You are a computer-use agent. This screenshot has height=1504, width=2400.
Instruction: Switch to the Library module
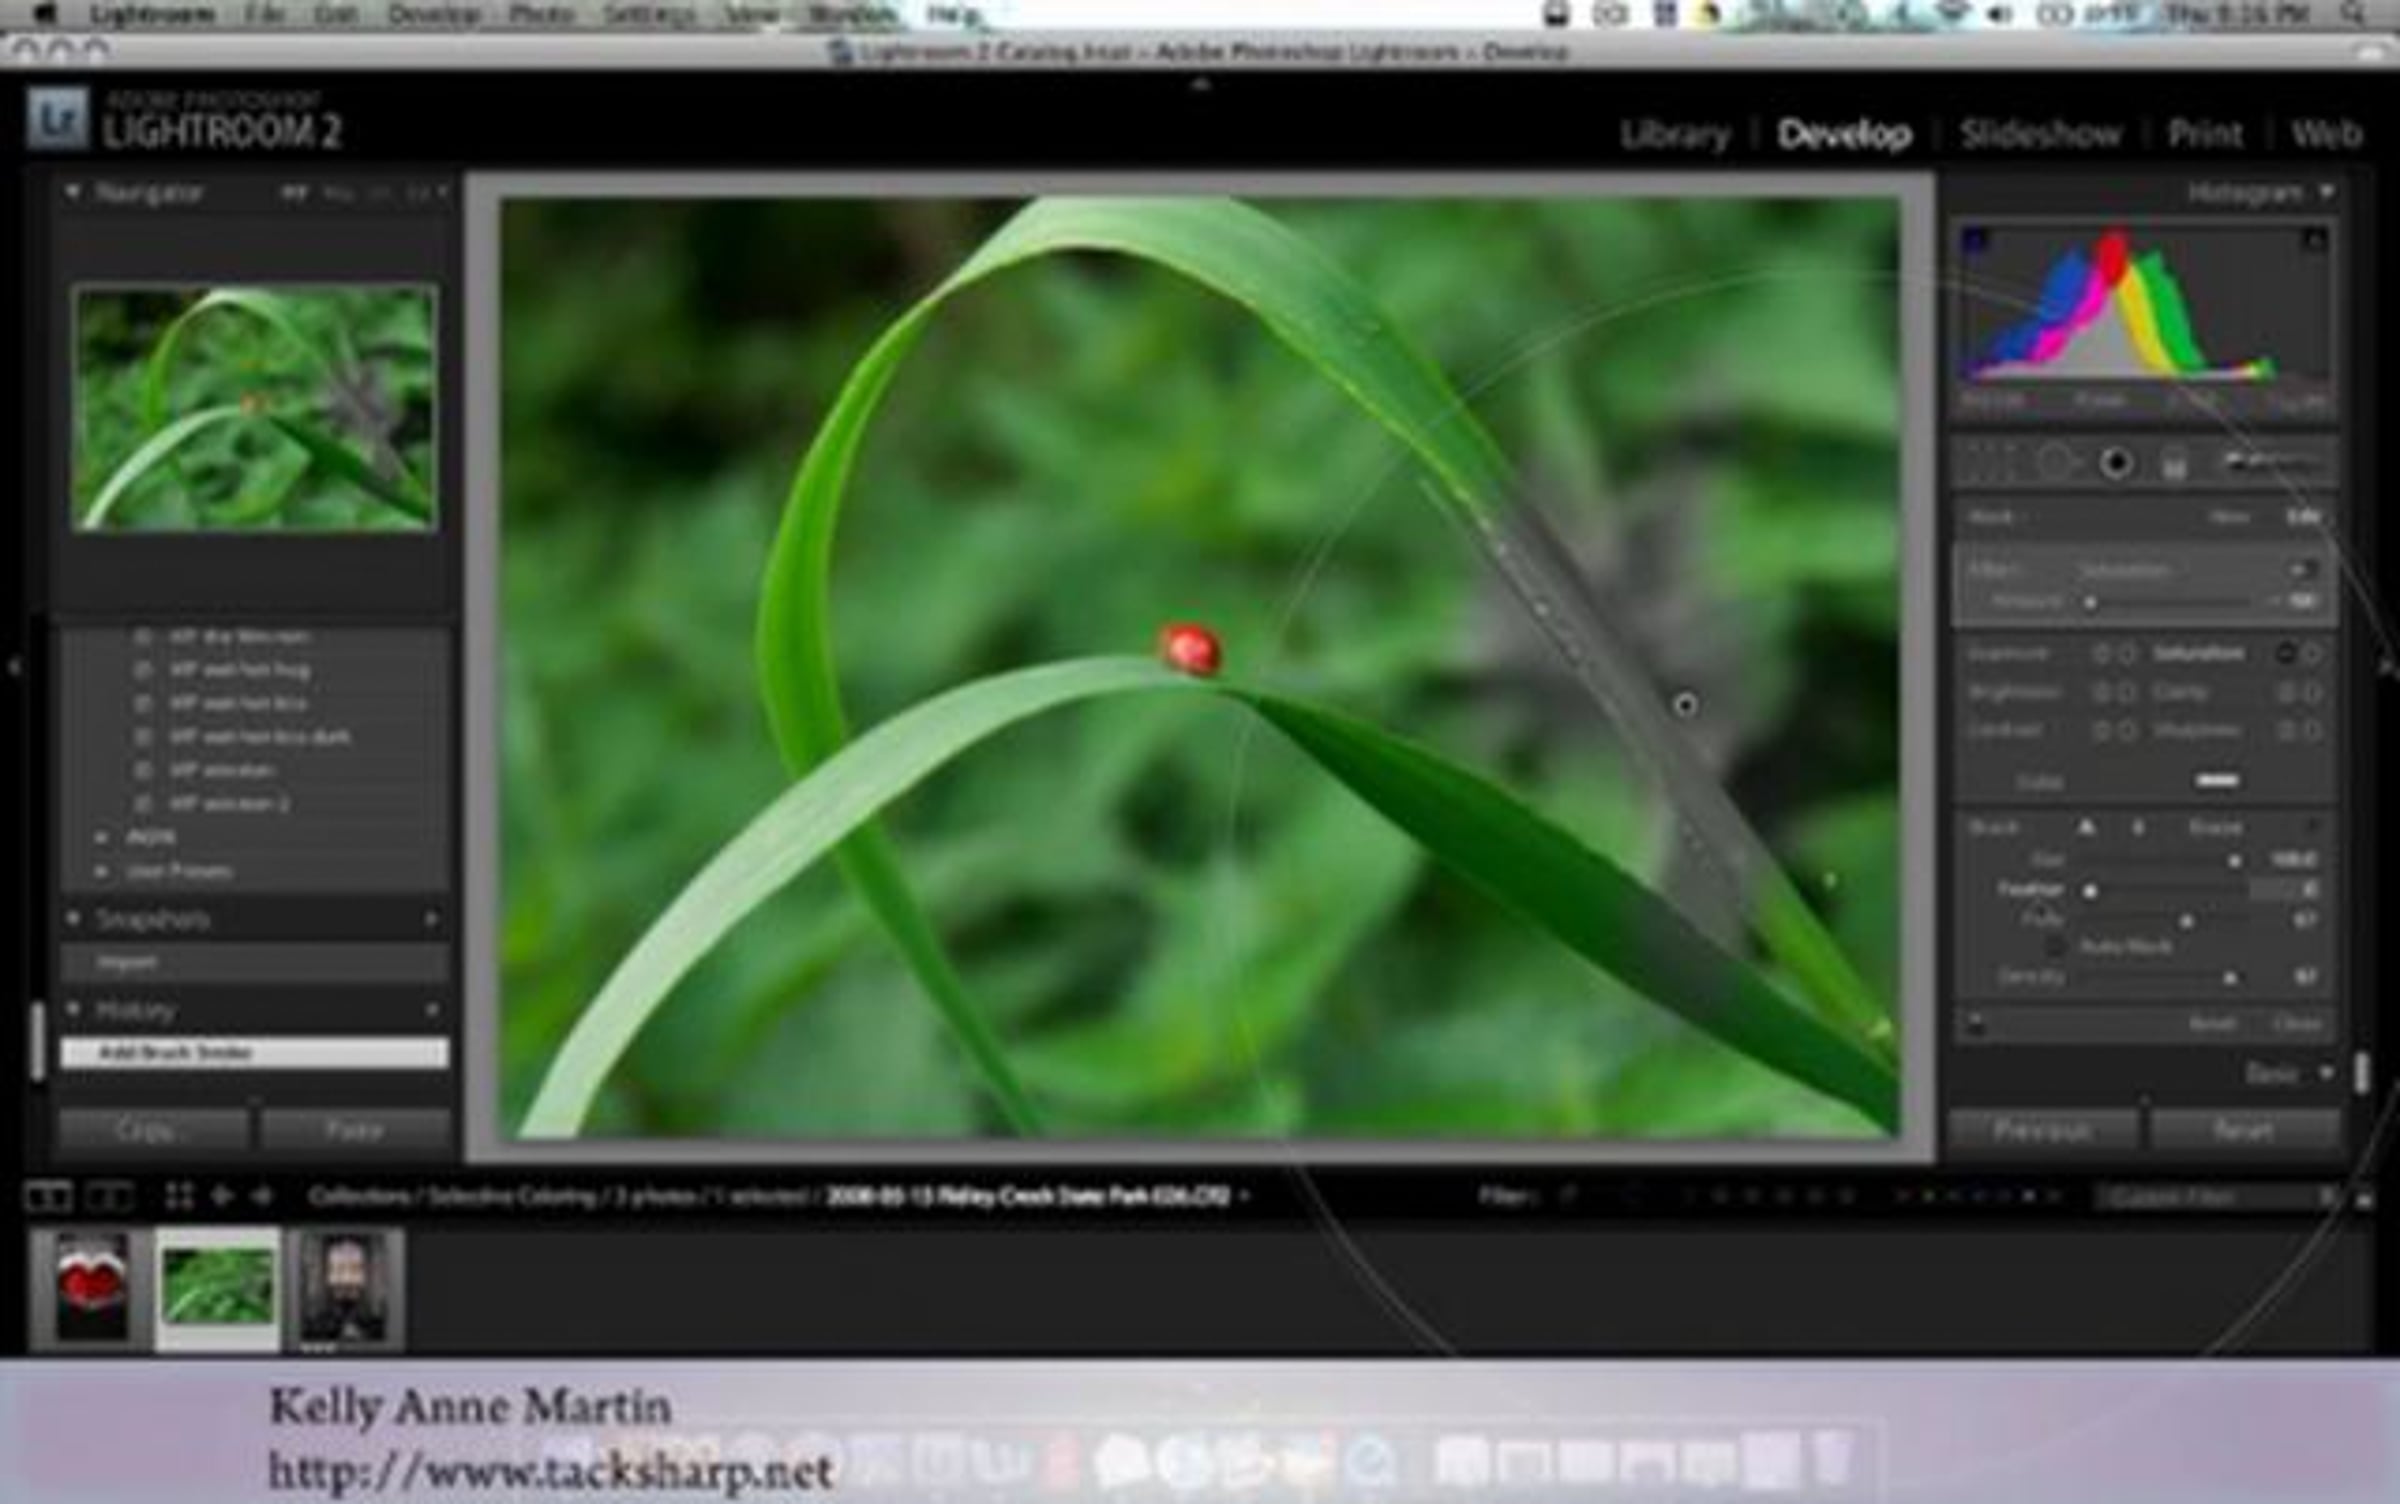coord(1675,134)
